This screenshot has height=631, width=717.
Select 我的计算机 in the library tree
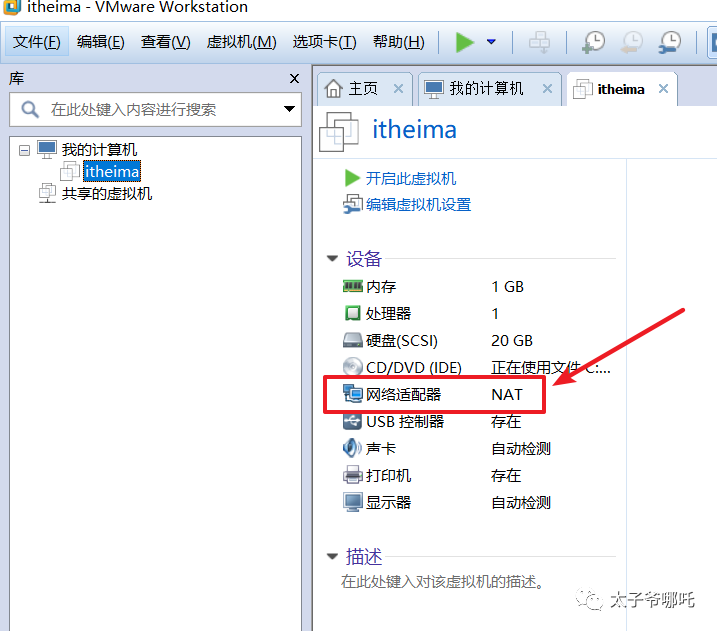point(99,150)
